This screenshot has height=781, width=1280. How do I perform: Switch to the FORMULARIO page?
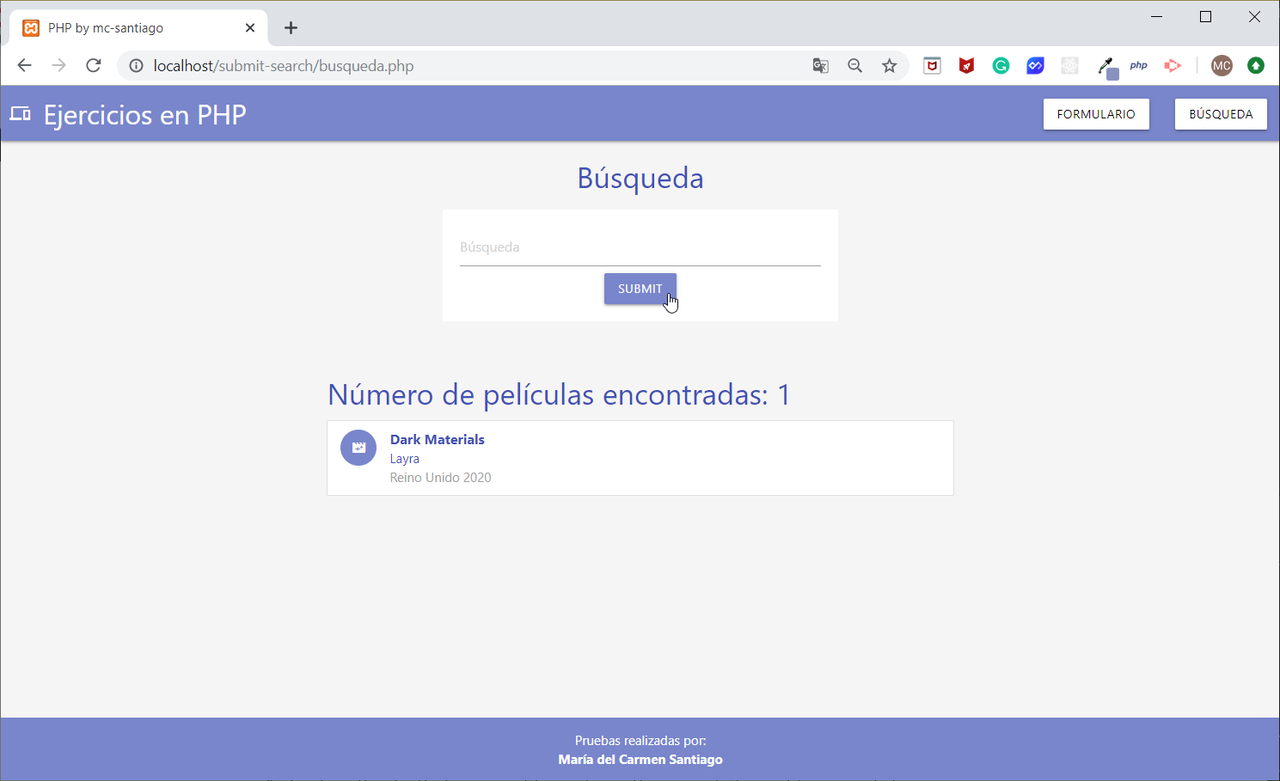click(1096, 114)
